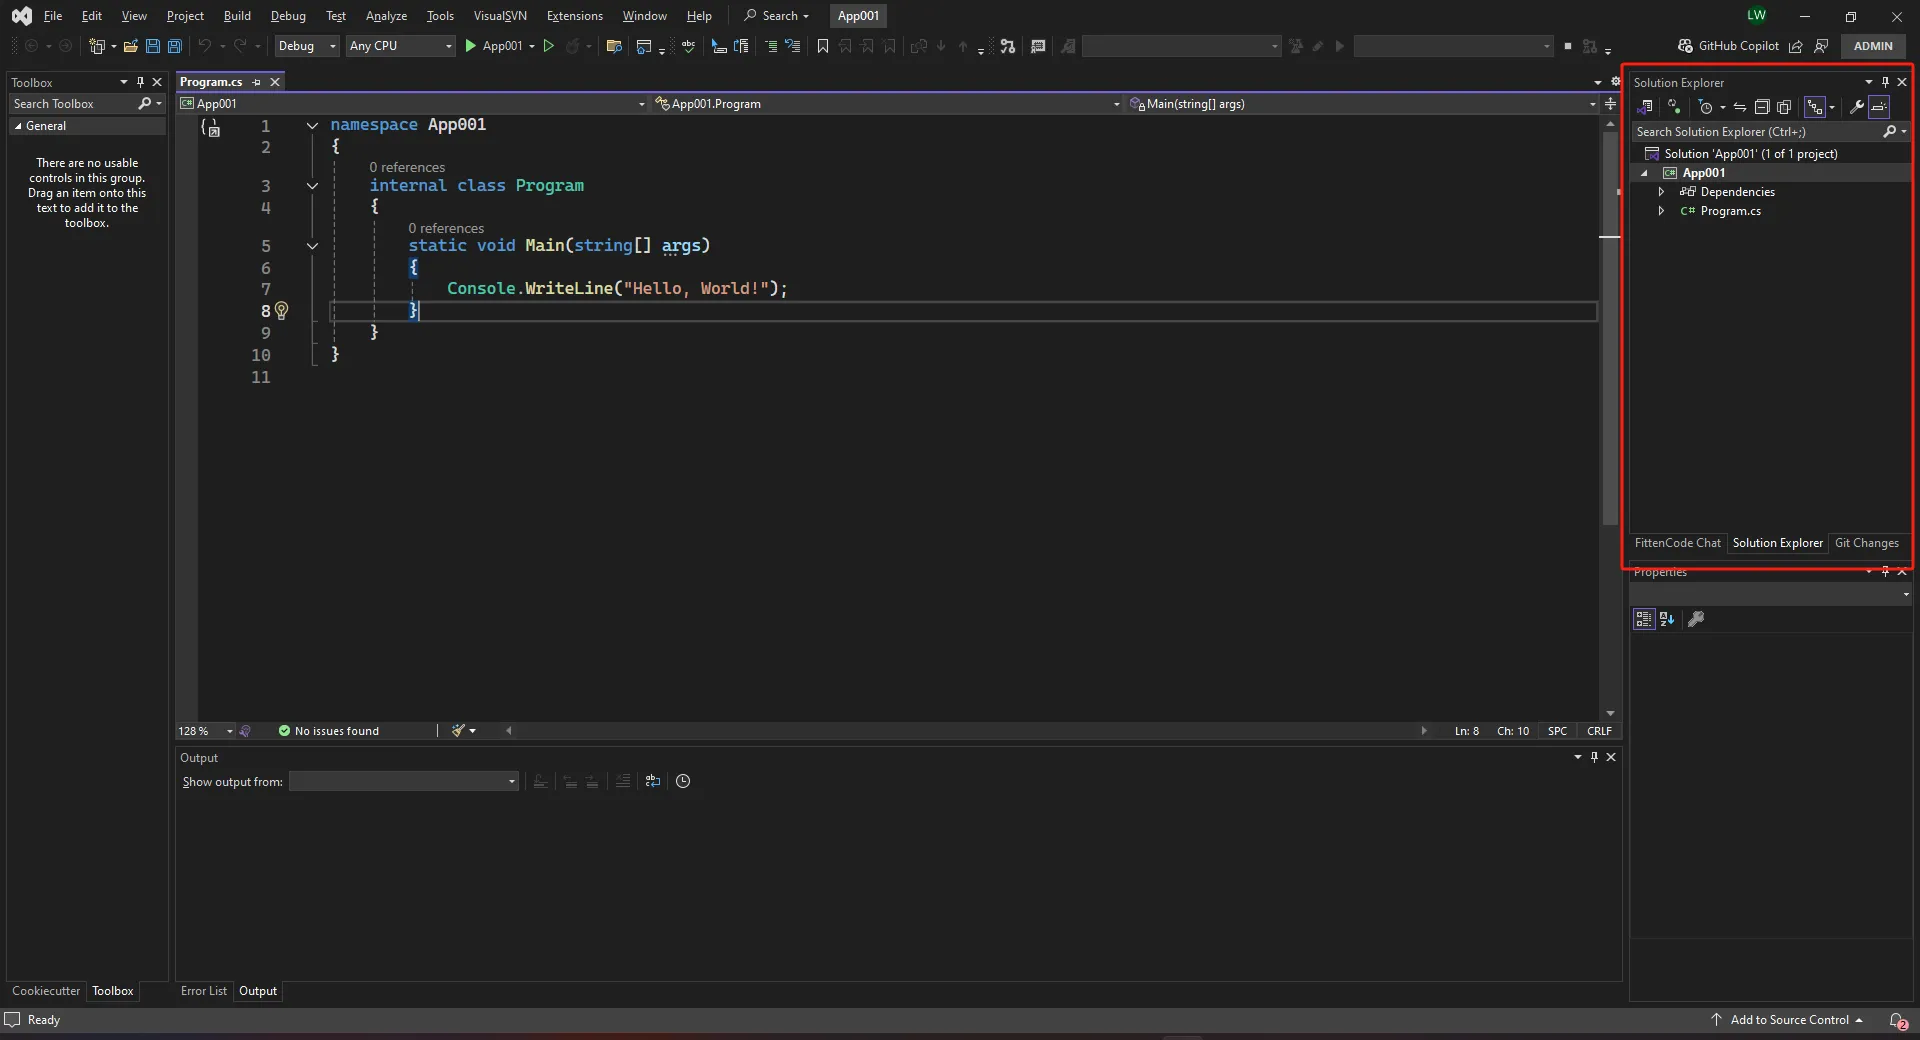Open Solution Explorer properties wrench icon

pyautogui.click(x=1857, y=107)
